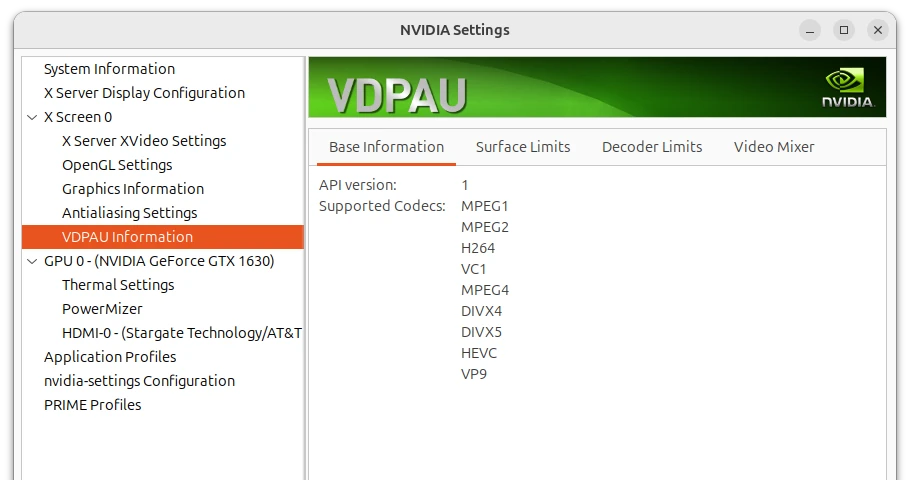Click the H264 codec entry

[x=478, y=248]
